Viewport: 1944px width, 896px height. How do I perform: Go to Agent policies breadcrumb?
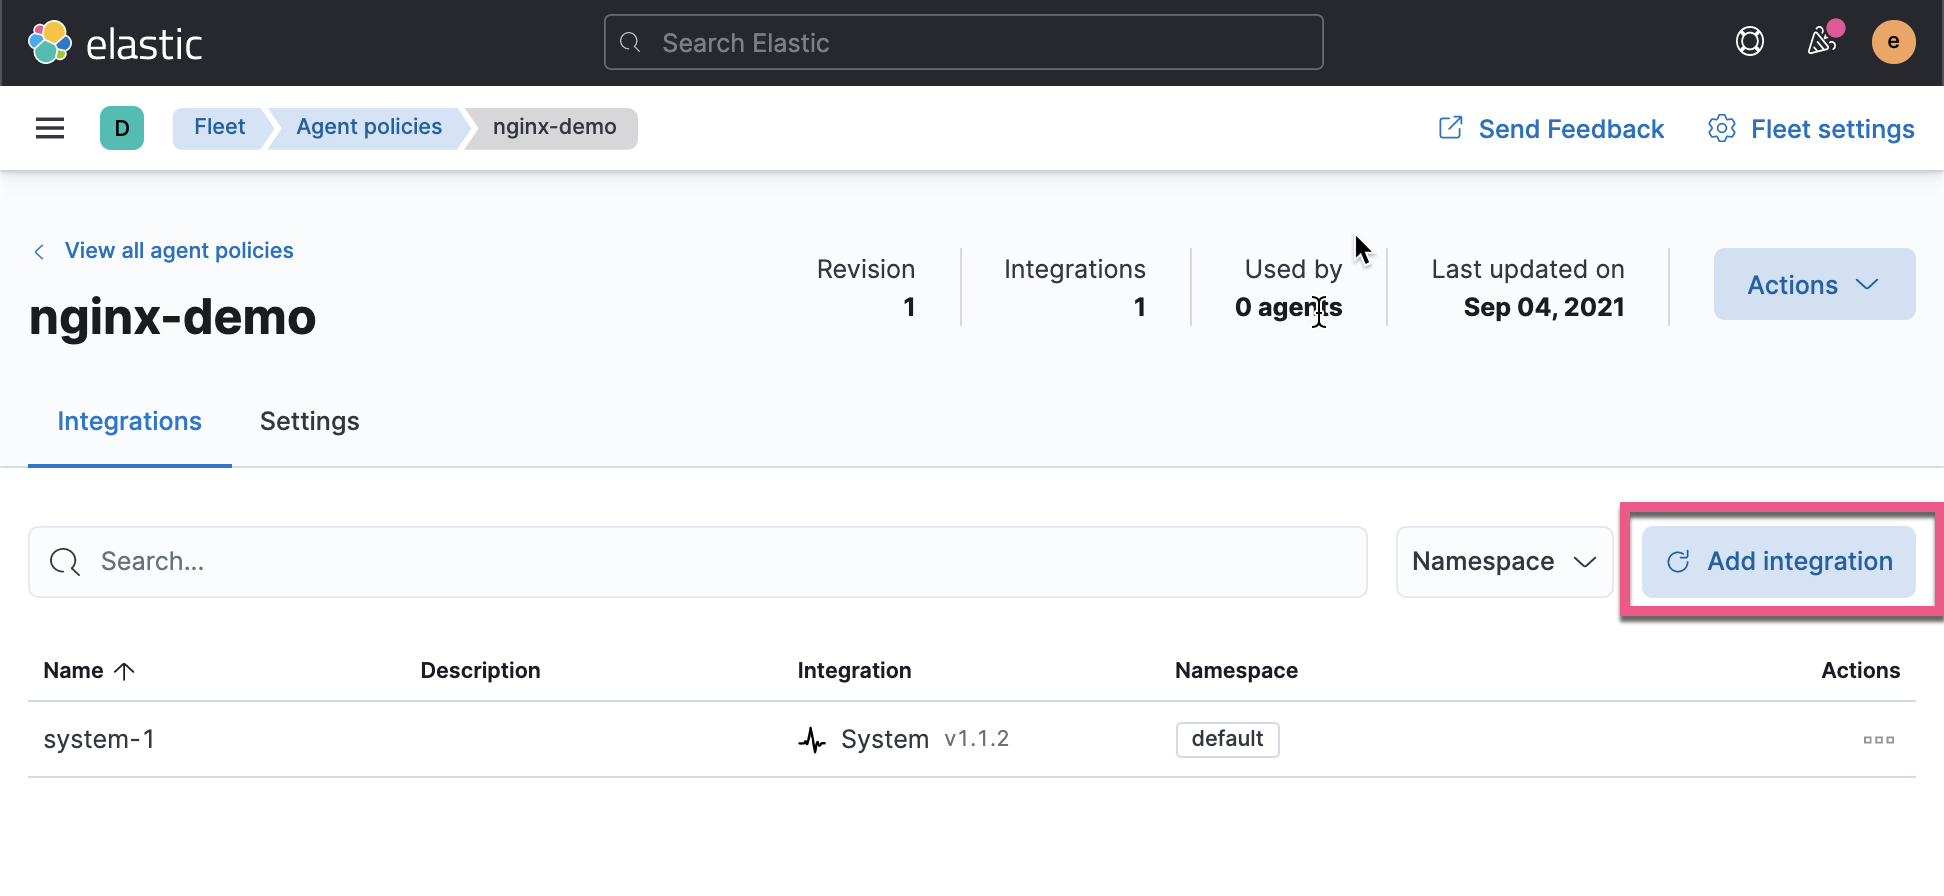[369, 128]
